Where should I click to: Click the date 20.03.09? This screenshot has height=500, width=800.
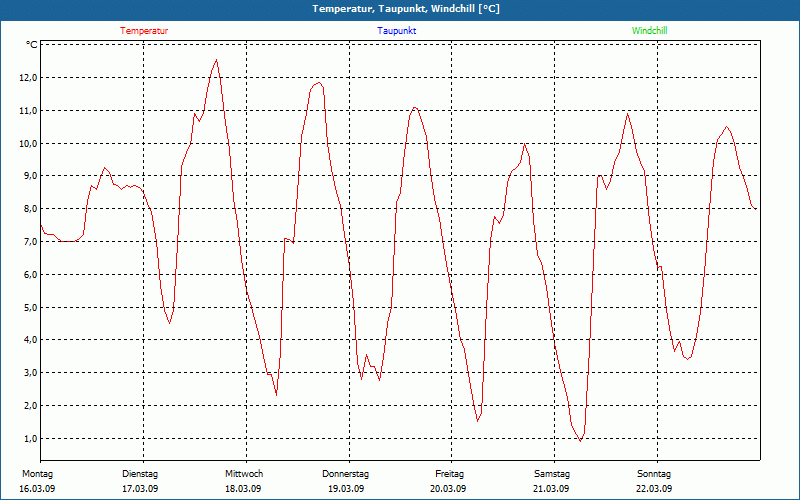tap(448, 489)
